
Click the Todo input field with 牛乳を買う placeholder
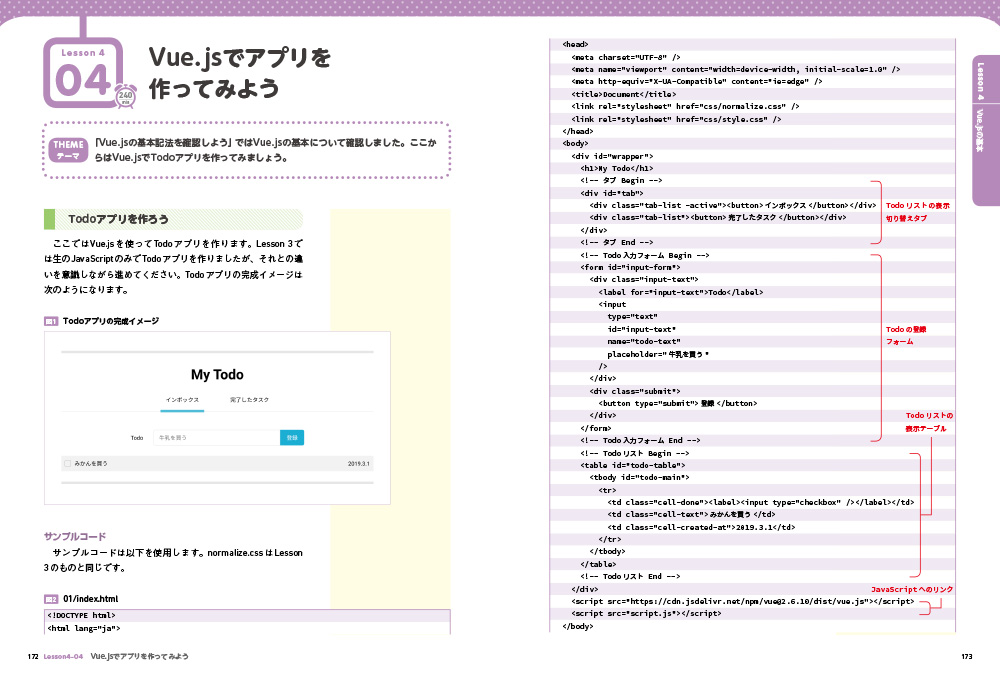point(217,437)
